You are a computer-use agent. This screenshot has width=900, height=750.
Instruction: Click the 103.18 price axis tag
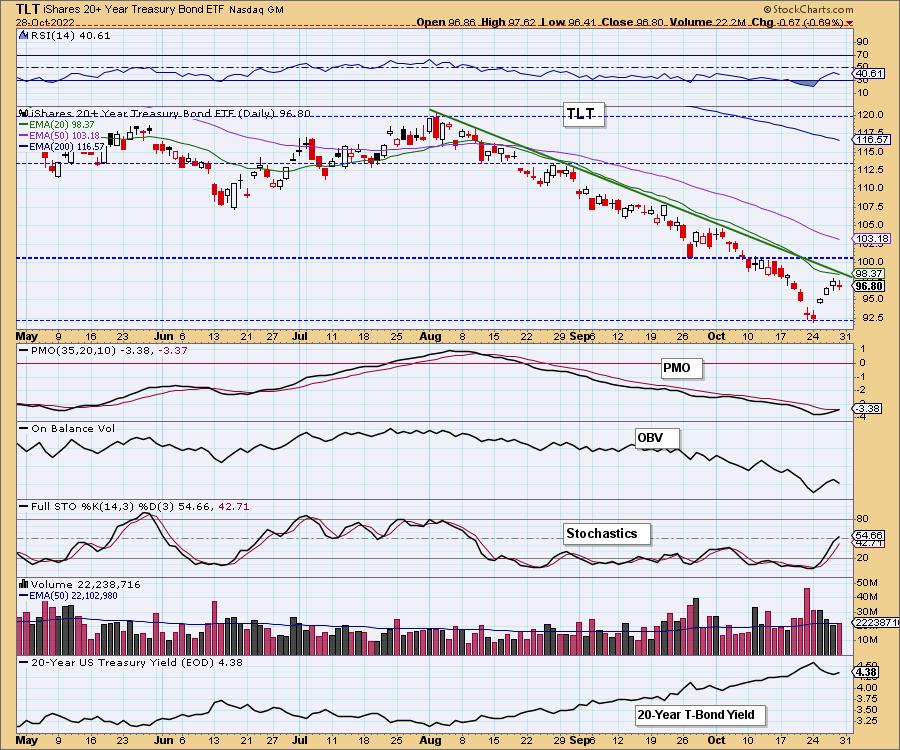click(x=872, y=239)
